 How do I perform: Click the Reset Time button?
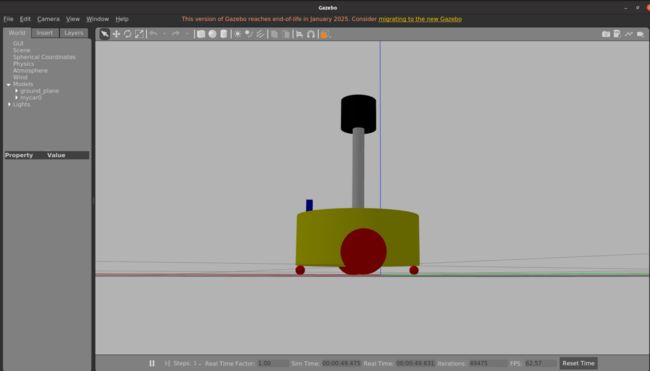578,363
